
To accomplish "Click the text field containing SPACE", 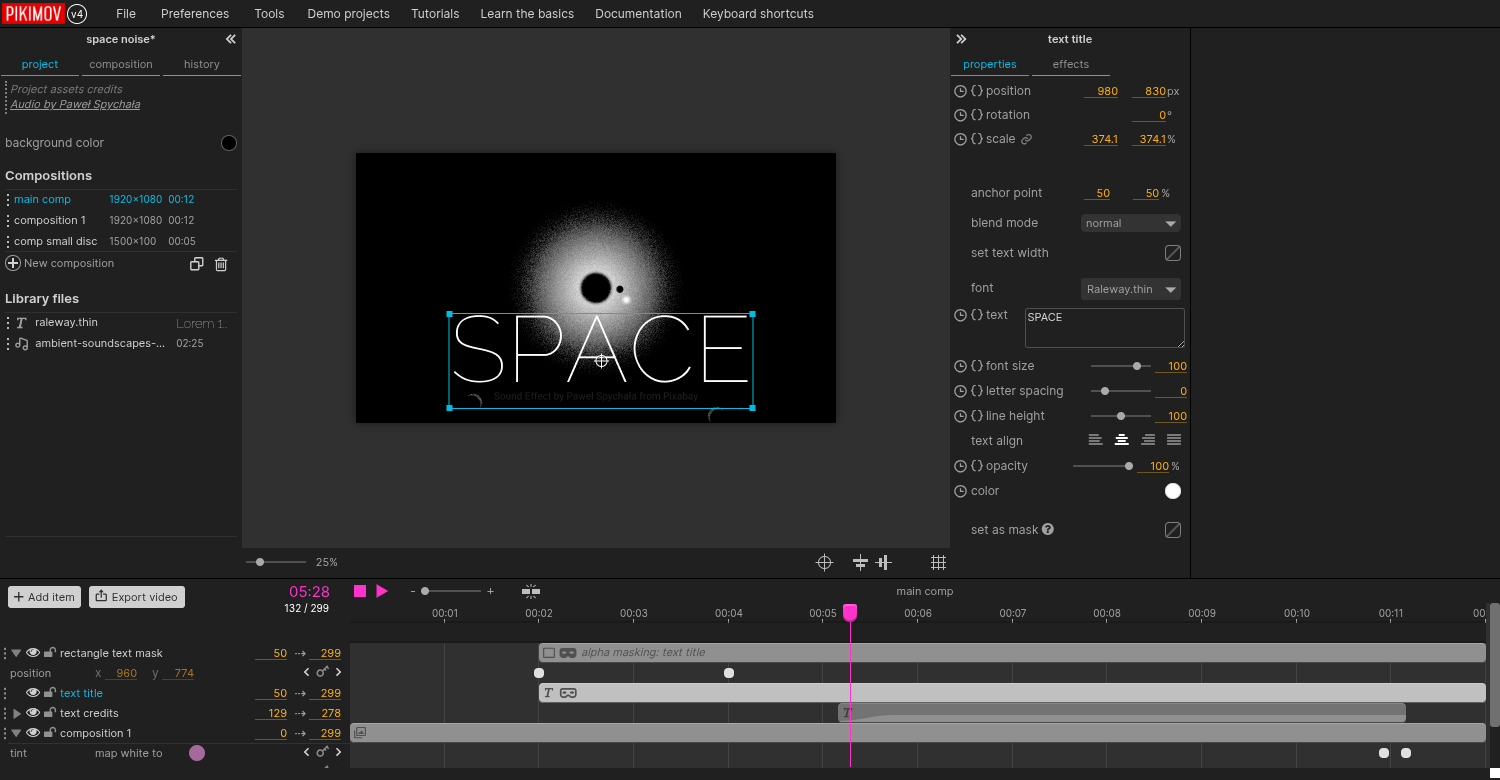I will coord(1105,328).
